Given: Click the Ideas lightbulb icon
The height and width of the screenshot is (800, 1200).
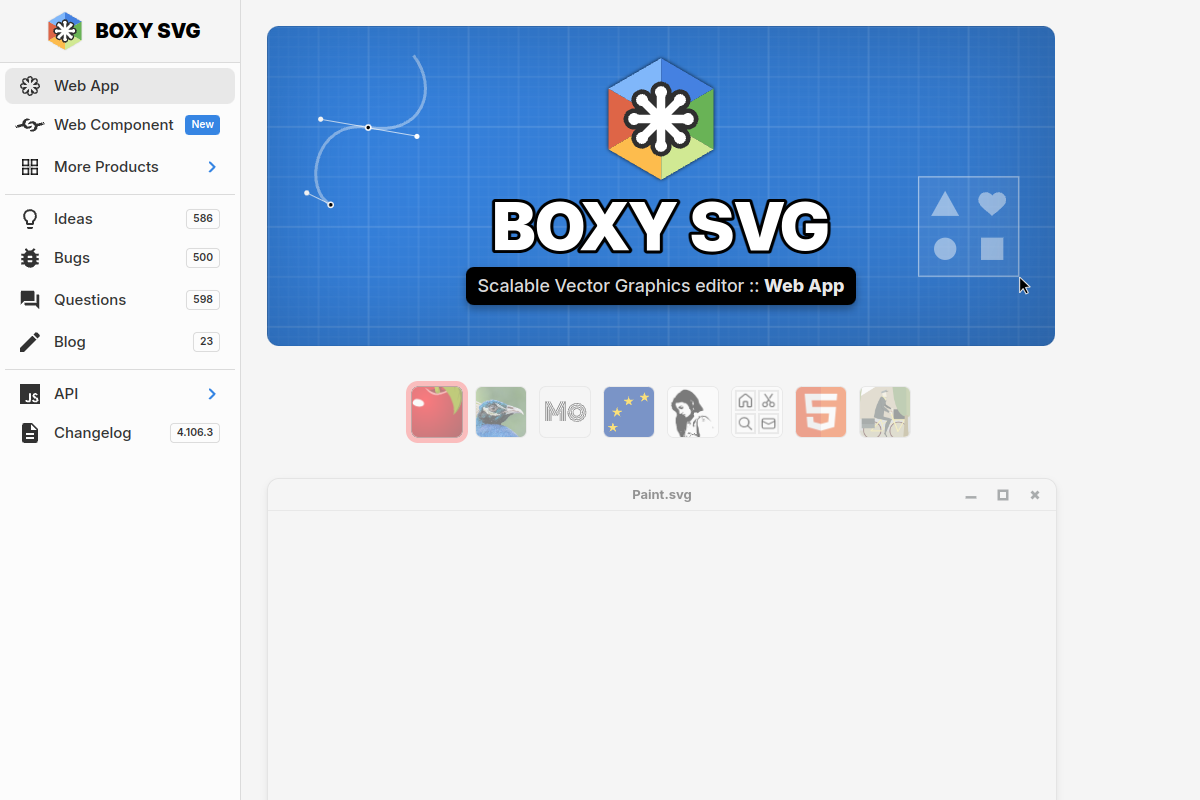Looking at the screenshot, I should (30, 219).
